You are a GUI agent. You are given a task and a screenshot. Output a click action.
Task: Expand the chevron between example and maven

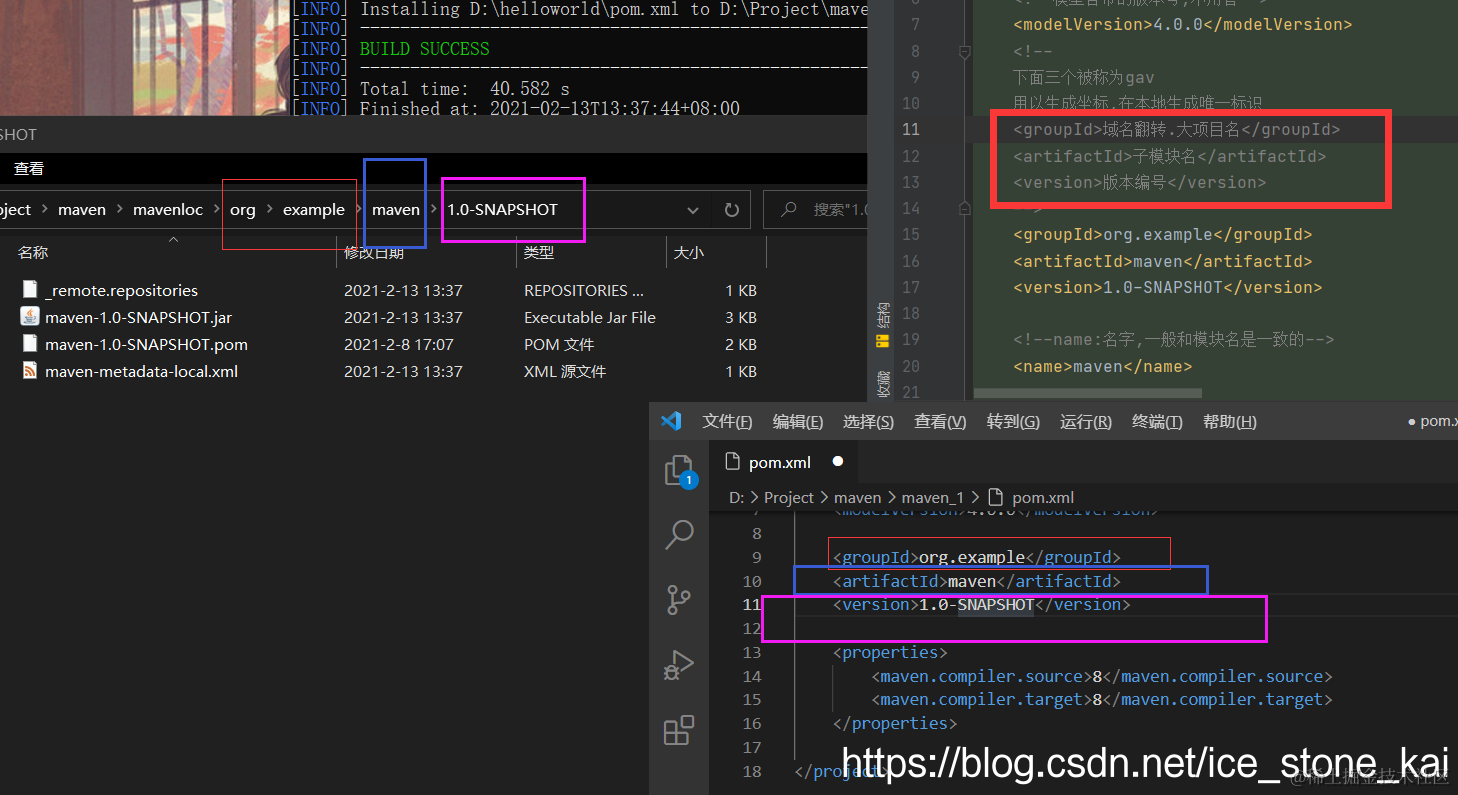(358, 210)
